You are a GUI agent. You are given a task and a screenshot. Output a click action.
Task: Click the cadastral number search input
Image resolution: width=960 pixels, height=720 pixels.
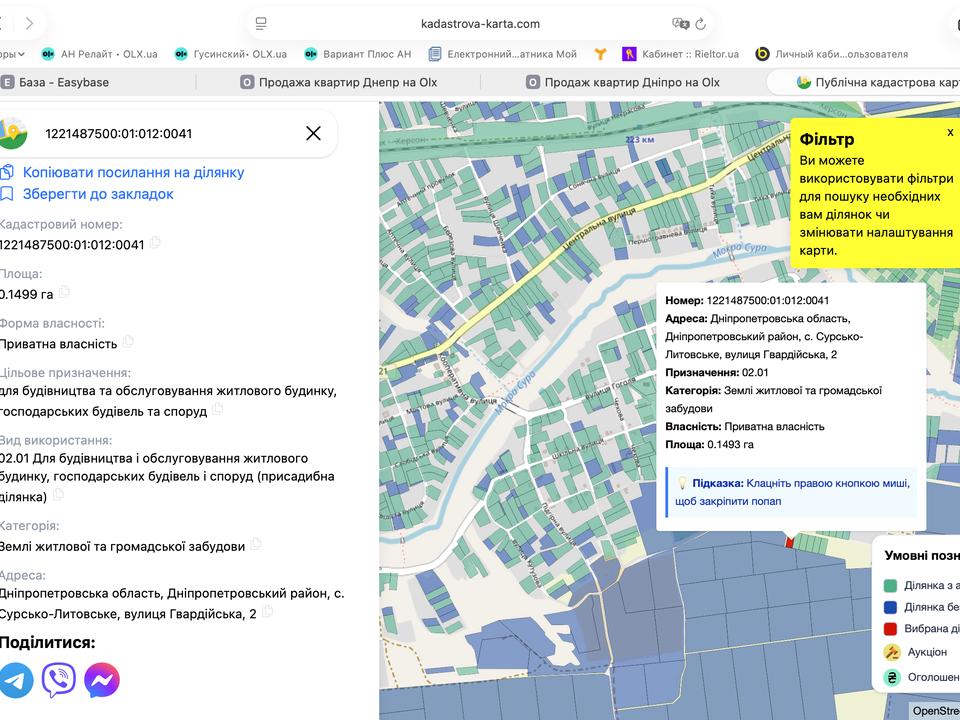coord(165,133)
